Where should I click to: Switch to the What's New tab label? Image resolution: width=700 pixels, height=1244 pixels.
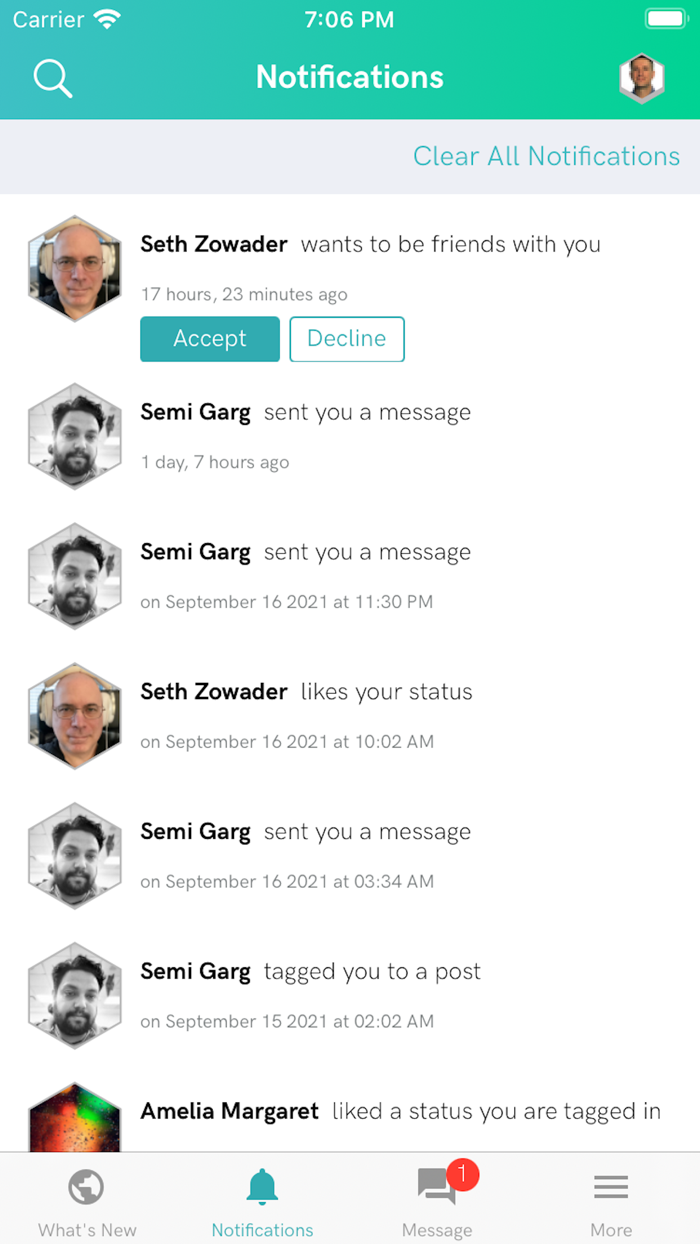coord(87,1230)
